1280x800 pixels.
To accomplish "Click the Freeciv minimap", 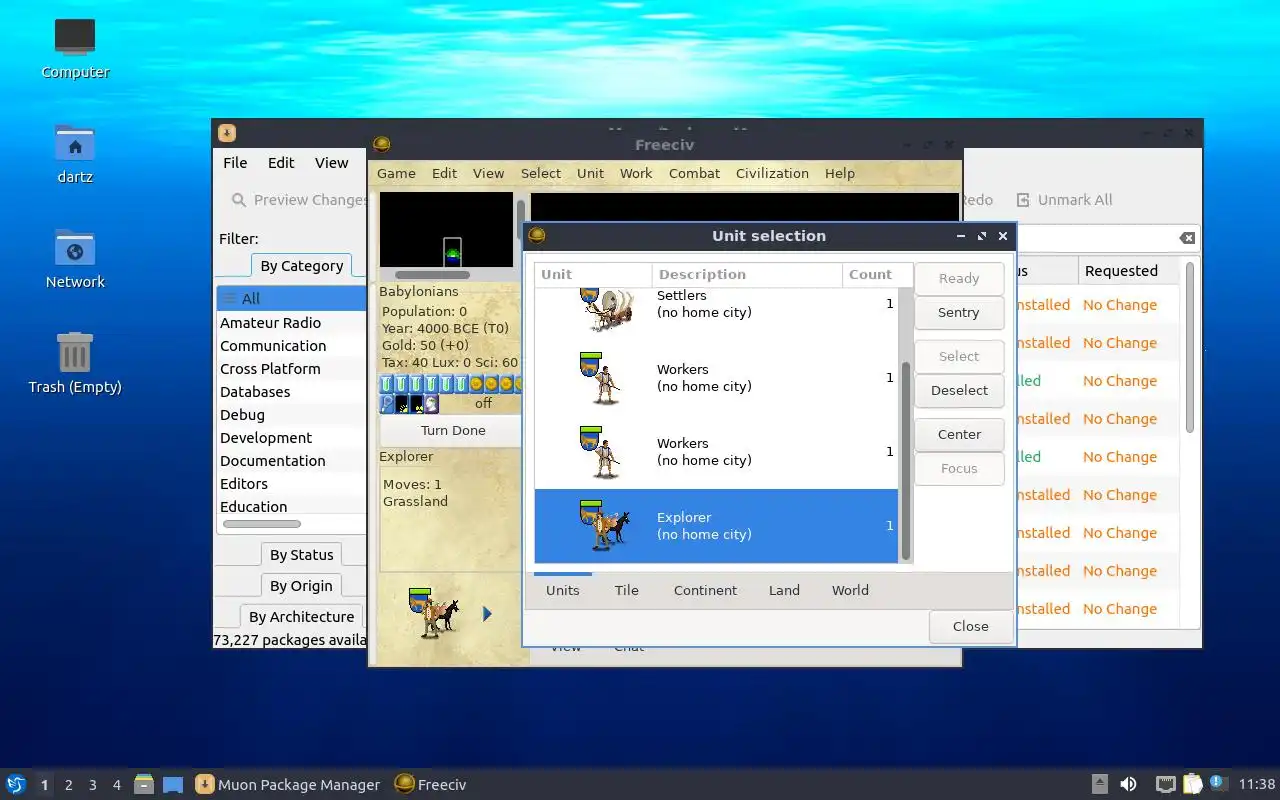I will click(446, 230).
